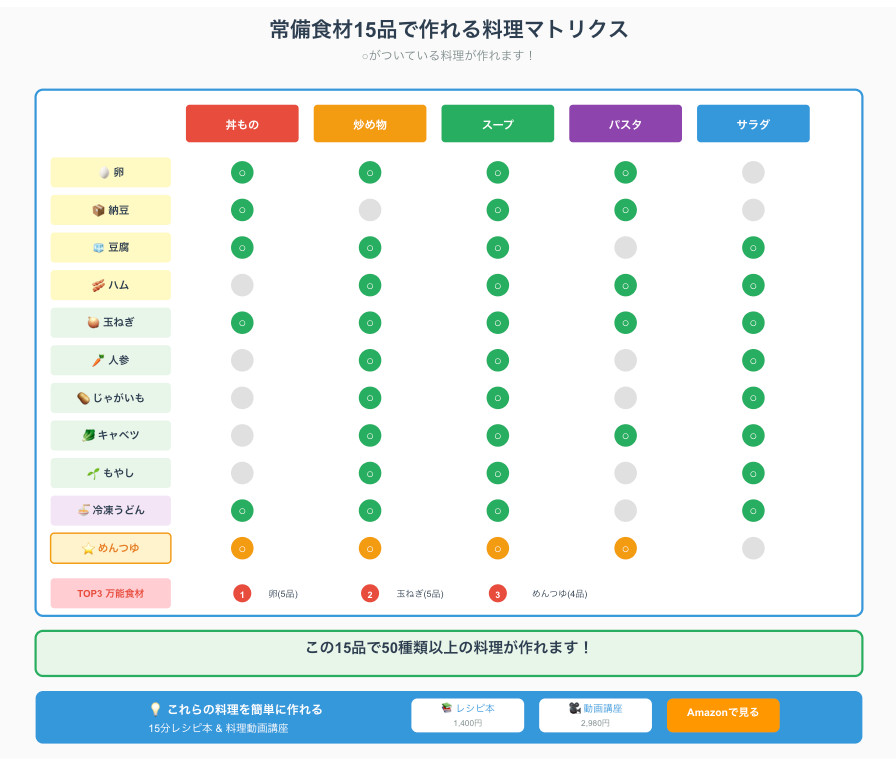Toggle the grey circle for めんつゆ under サラダ

tap(753, 548)
